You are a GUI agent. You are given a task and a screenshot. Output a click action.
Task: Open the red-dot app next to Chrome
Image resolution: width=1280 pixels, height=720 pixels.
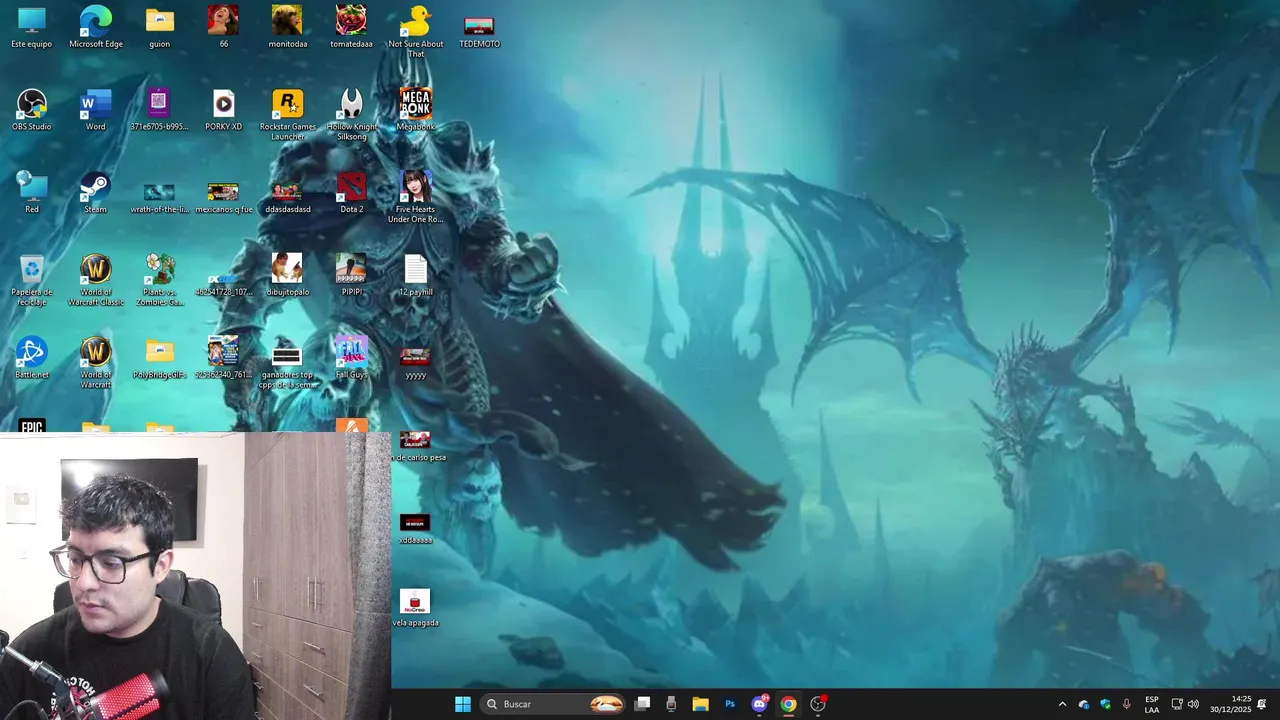coord(818,704)
